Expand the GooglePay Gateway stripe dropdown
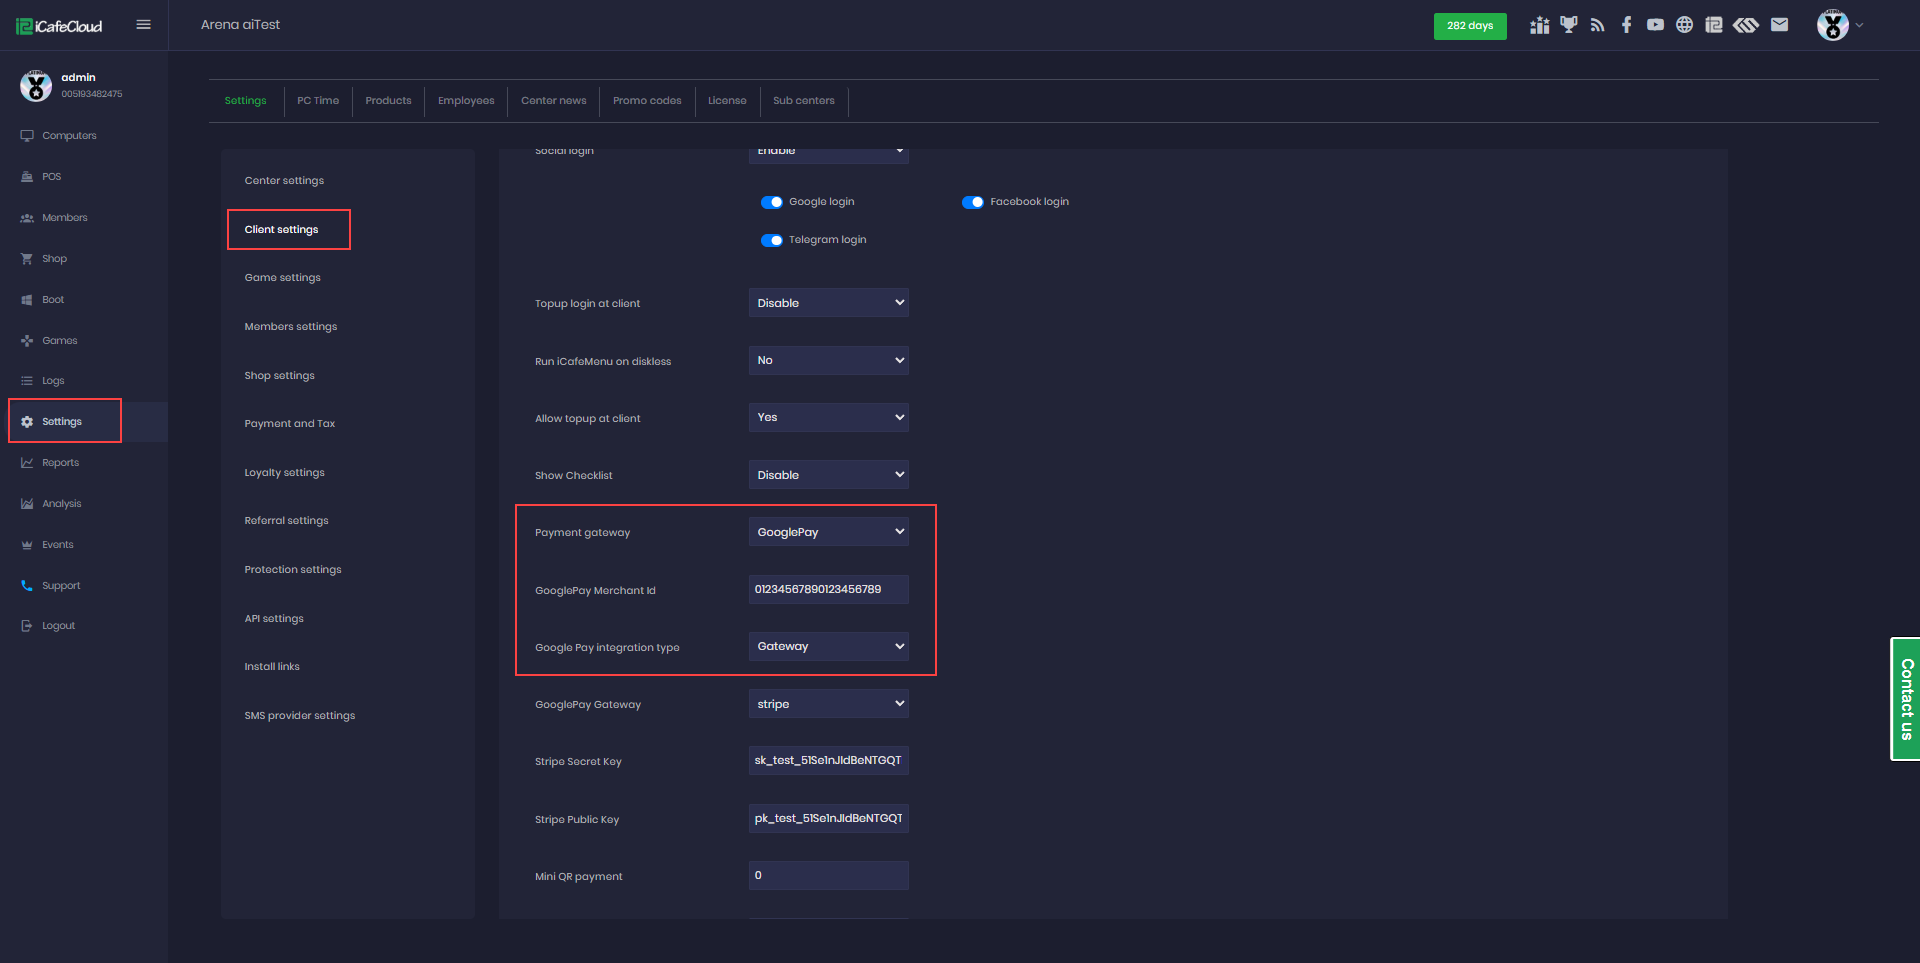This screenshot has width=1920, height=963. 828,704
